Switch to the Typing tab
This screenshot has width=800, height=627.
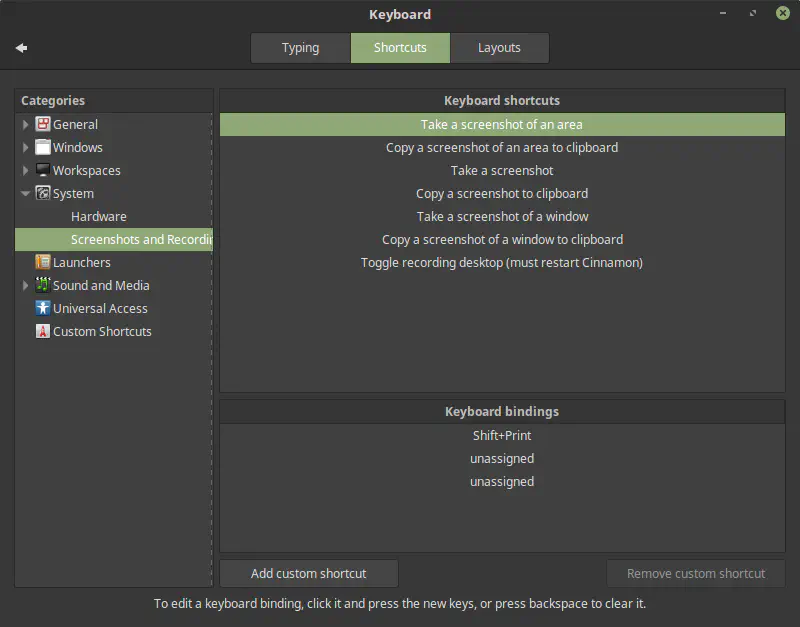pyautogui.click(x=300, y=48)
